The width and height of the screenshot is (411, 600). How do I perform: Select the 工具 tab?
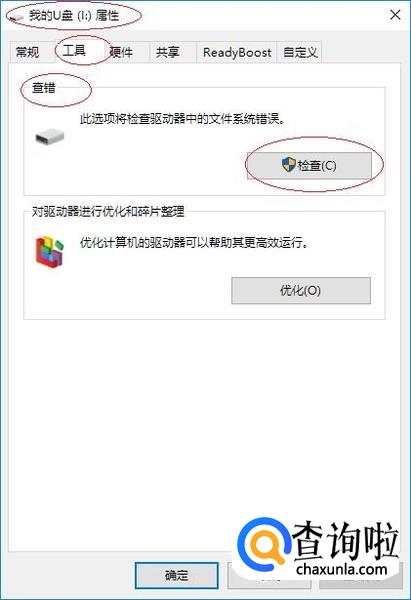[x=74, y=50]
